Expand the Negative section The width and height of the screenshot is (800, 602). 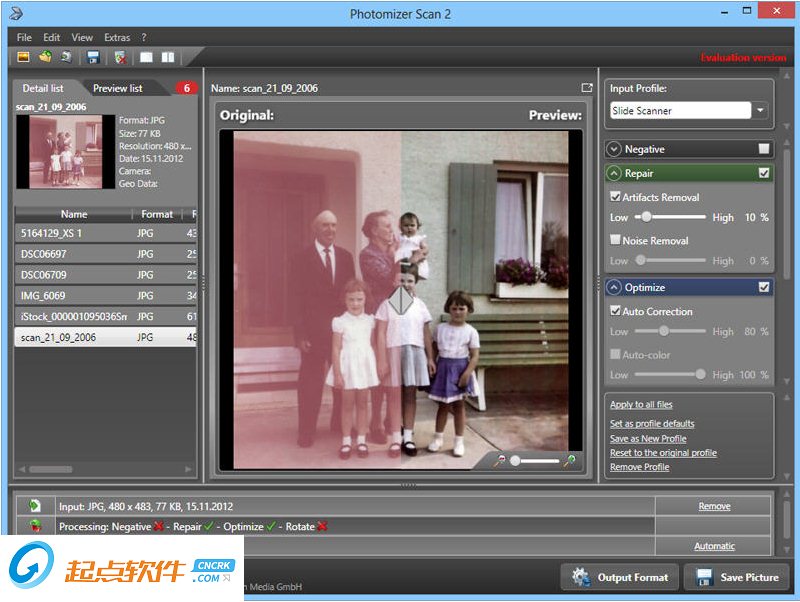(x=613, y=149)
